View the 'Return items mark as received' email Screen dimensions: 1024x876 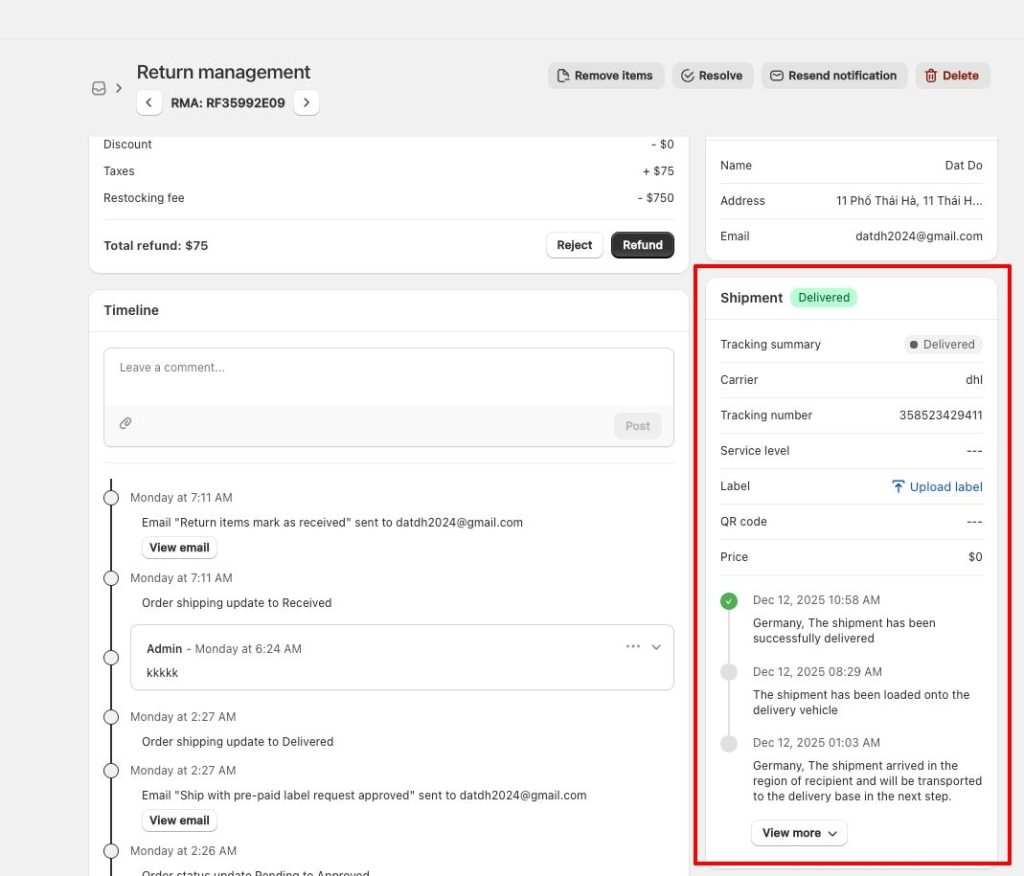(x=179, y=547)
